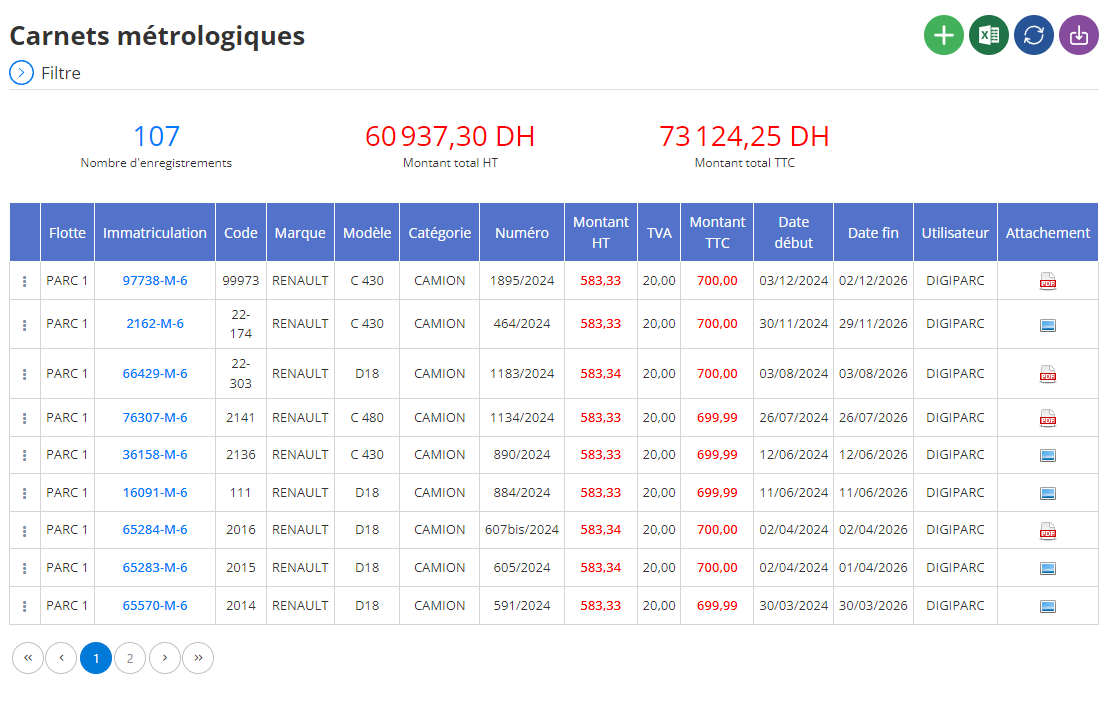Go to the next page with the single chevron
Viewport: 1109px width, 701px height.
[x=164, y=658]
